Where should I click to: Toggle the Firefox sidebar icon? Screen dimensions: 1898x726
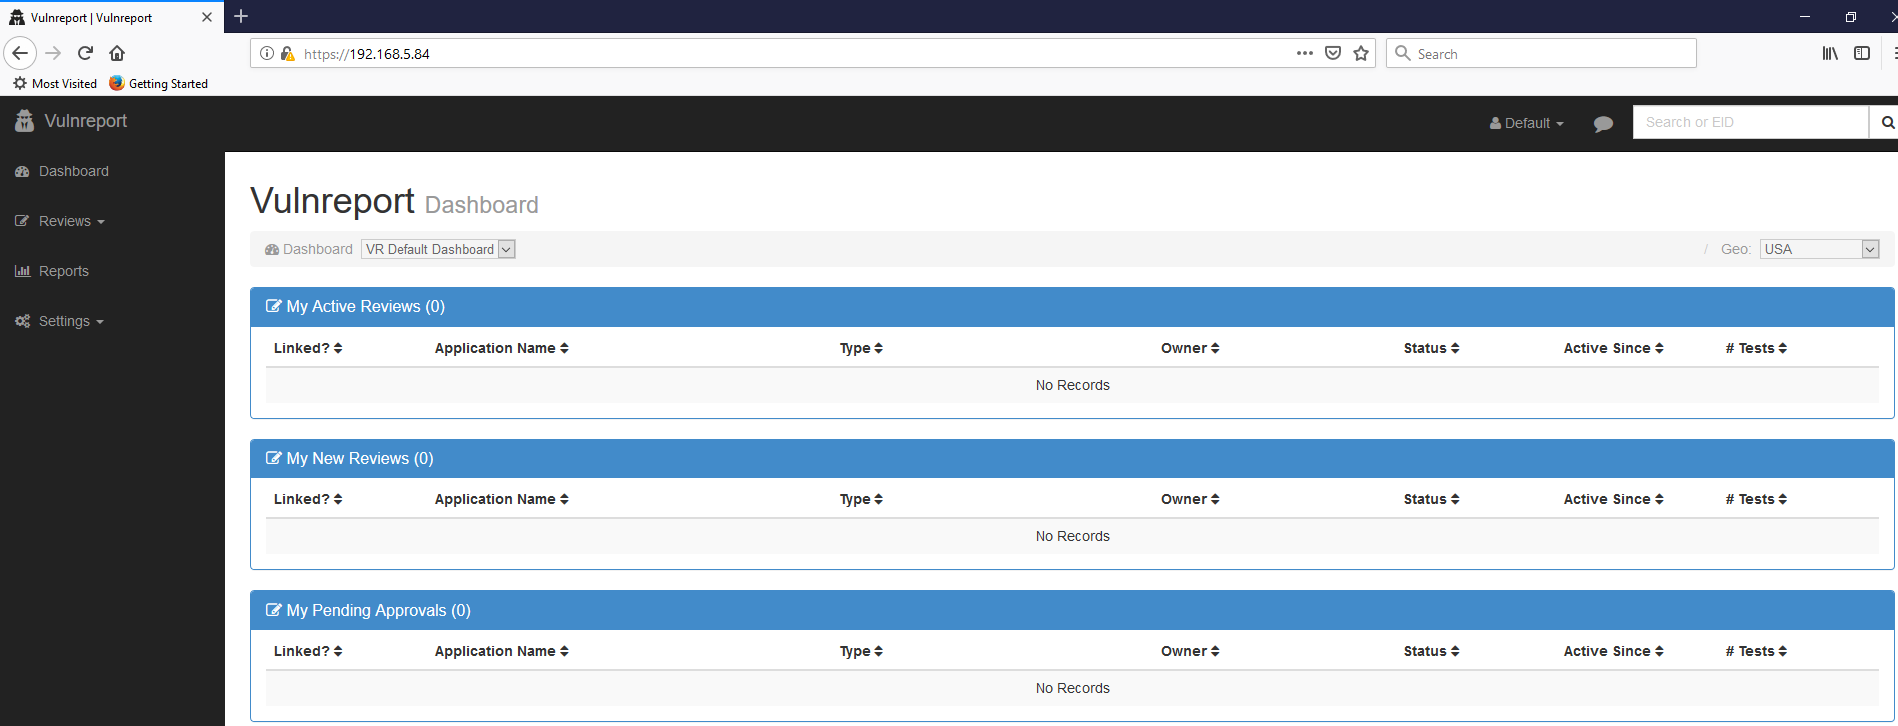click(1862, 53)
